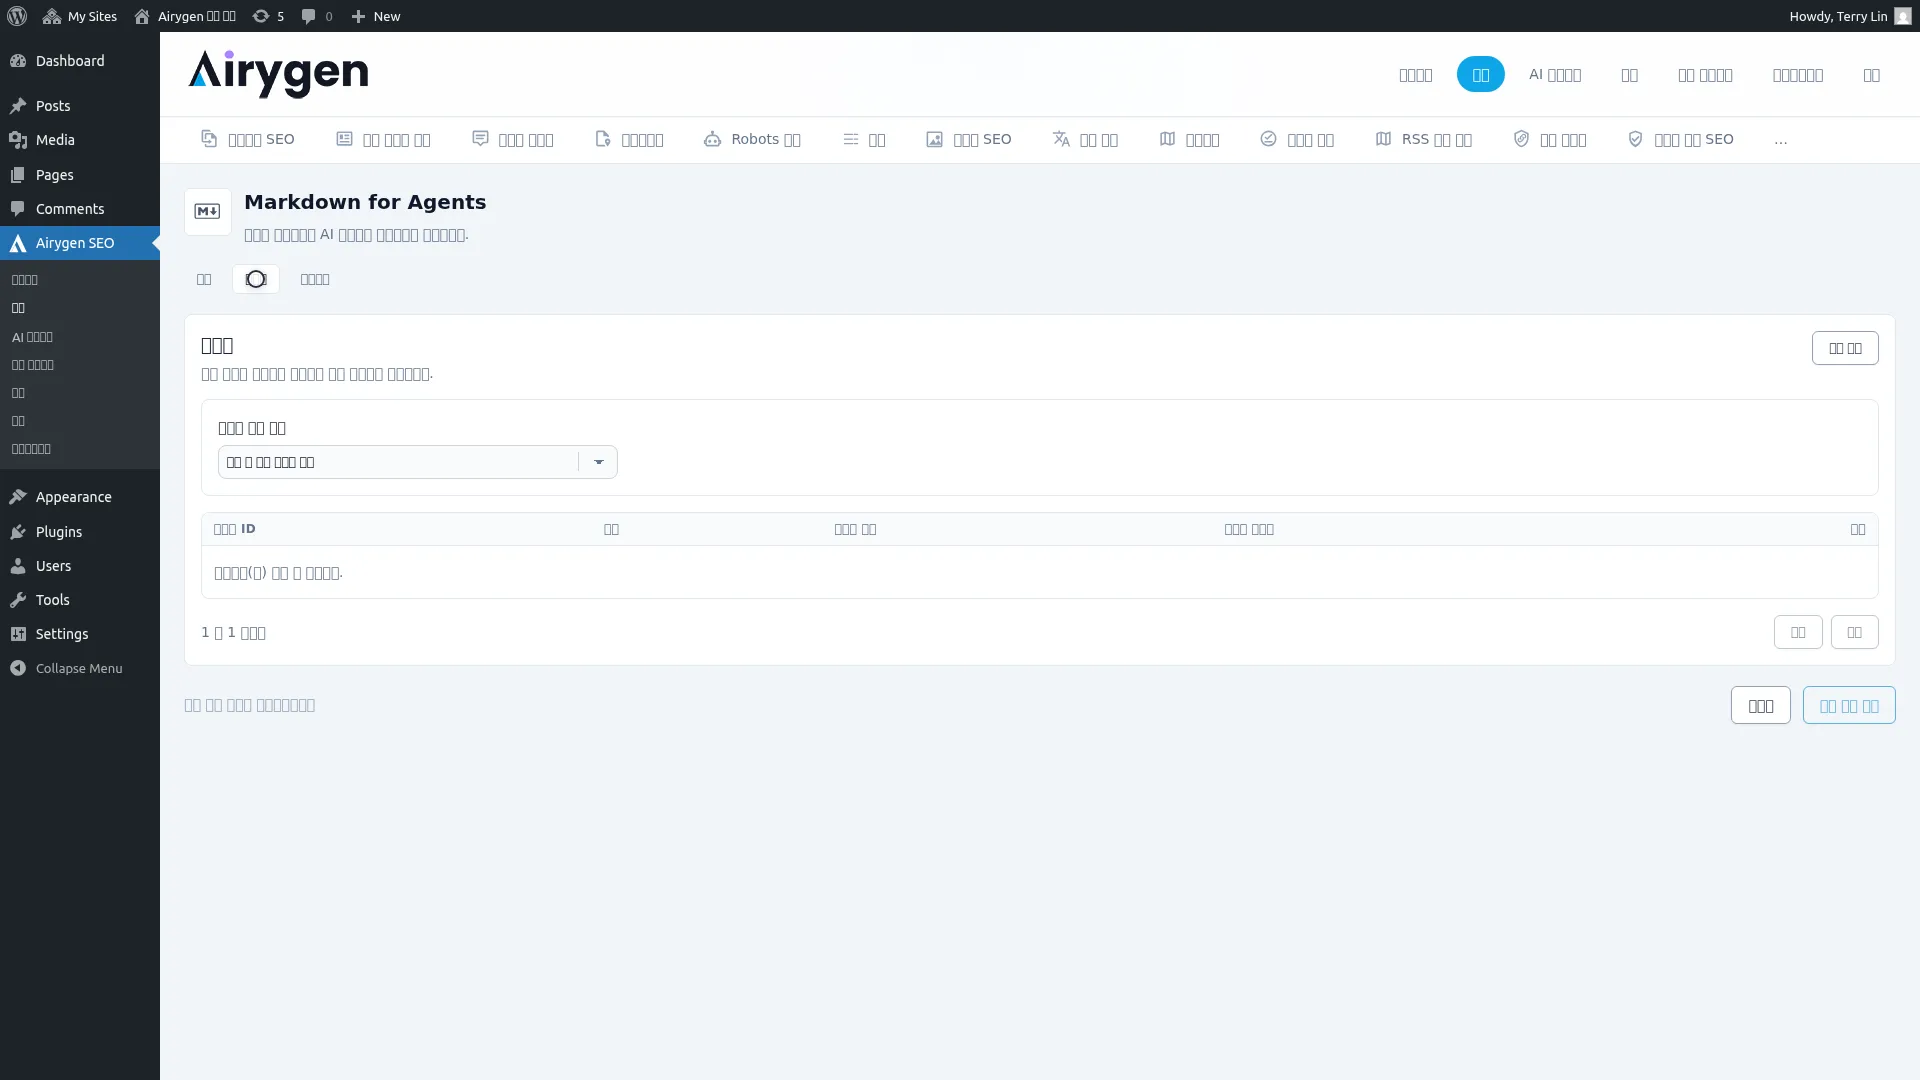This screenshot has height=1080, width=1920.
Task: Click the Airygen logo
Action: coord(278,74)
